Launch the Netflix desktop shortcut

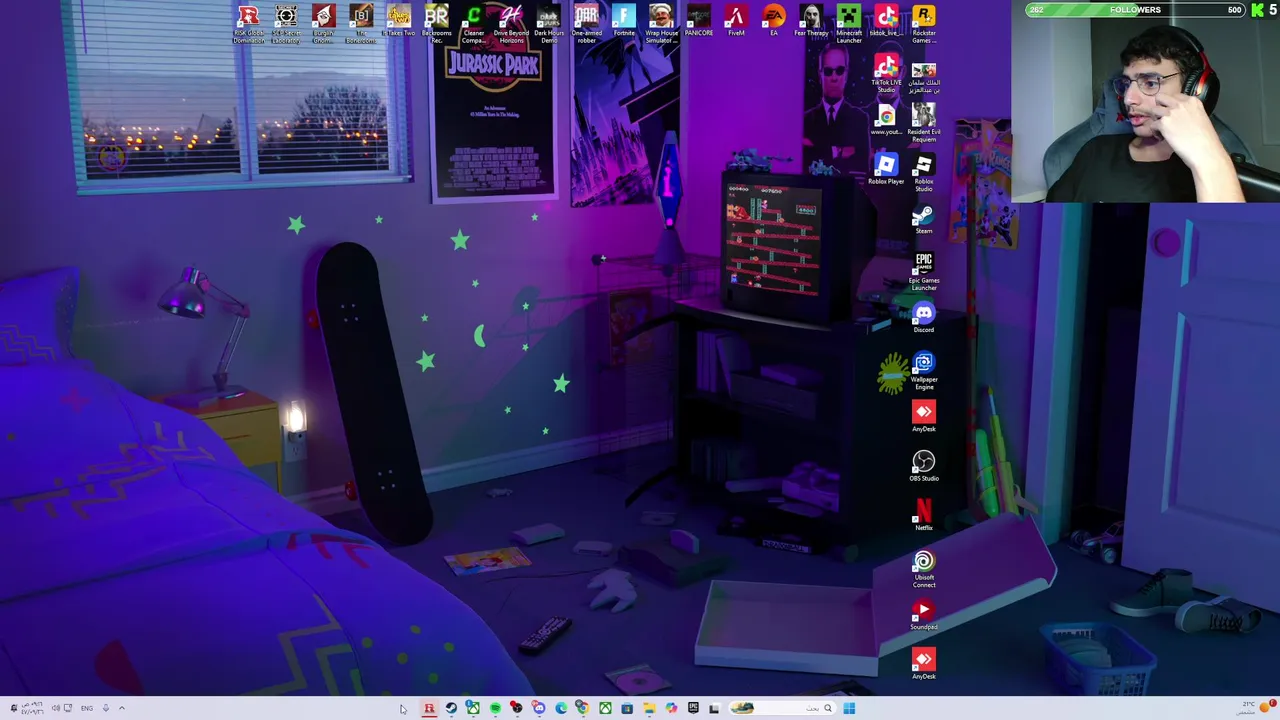923,515
